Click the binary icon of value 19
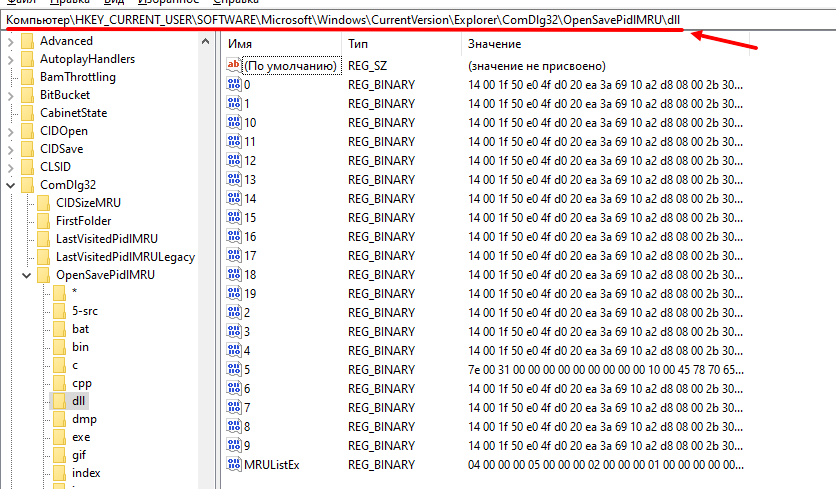 (x=234, y=293)
